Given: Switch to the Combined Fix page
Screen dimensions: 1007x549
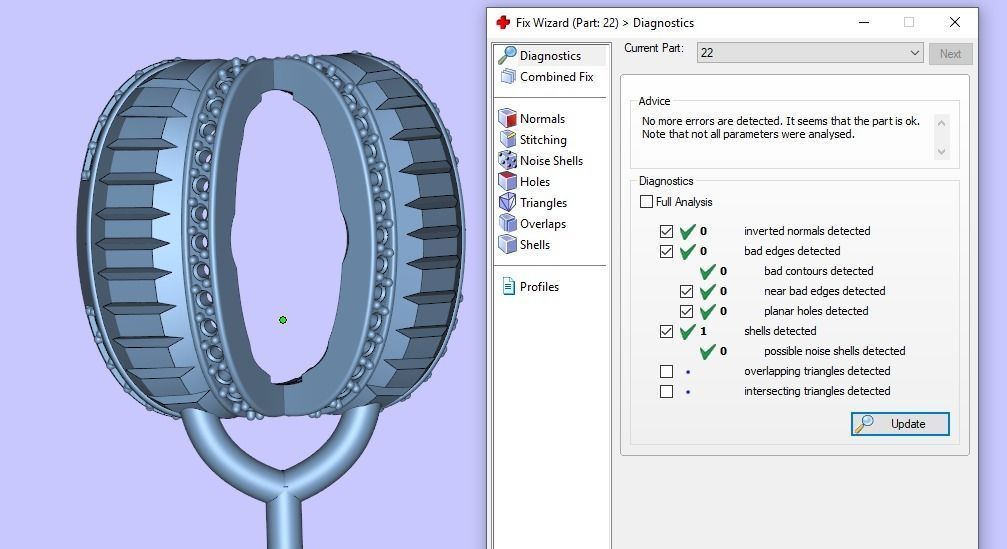Looking at the screenshot, I should 557,76.
